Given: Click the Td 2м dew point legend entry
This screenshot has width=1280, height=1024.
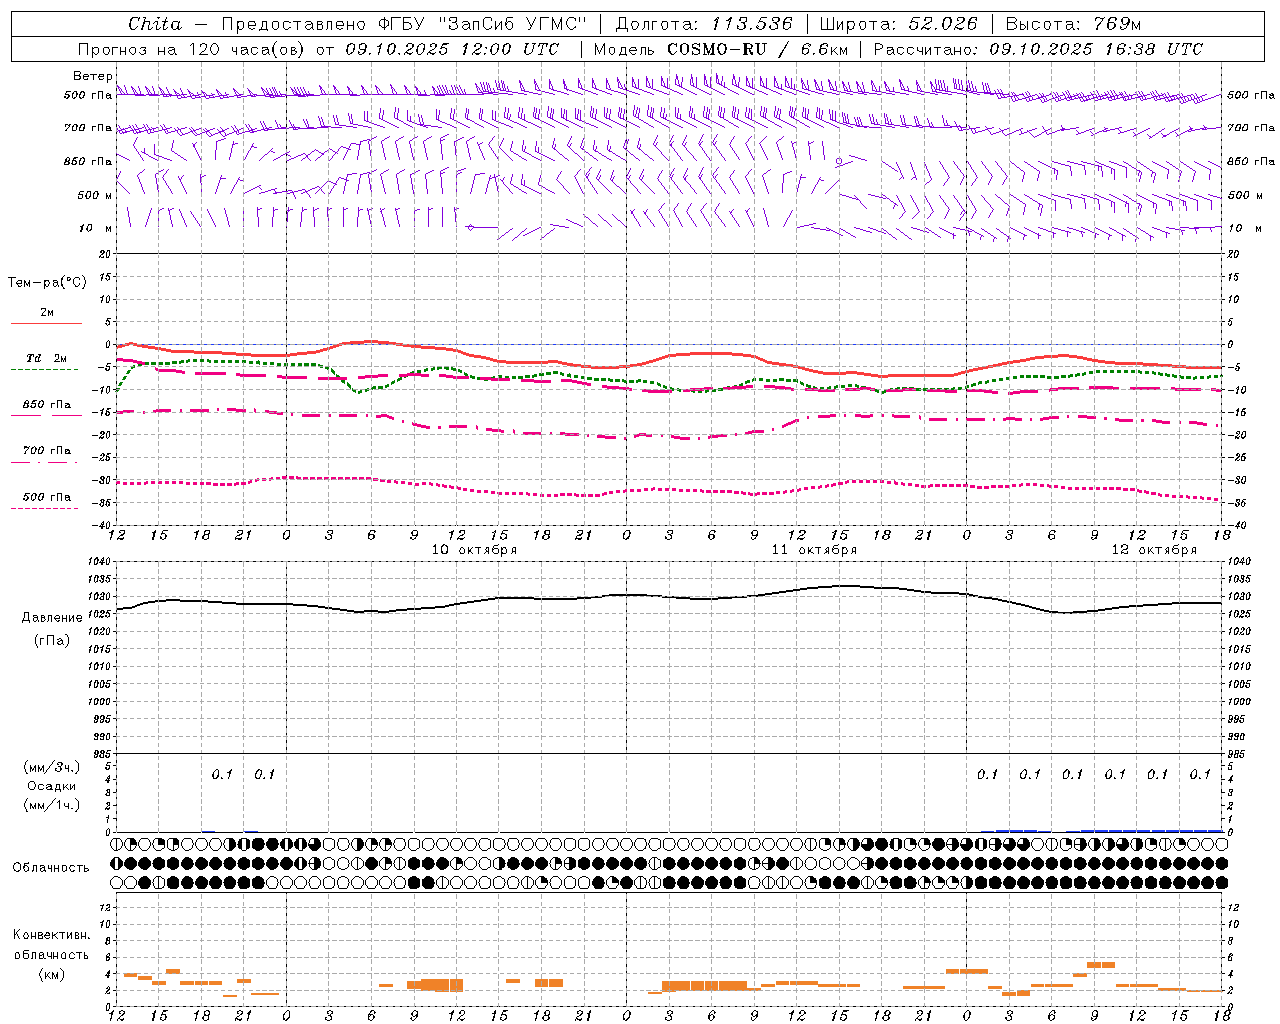Looking at the screenshot, I should click(46, 358).
